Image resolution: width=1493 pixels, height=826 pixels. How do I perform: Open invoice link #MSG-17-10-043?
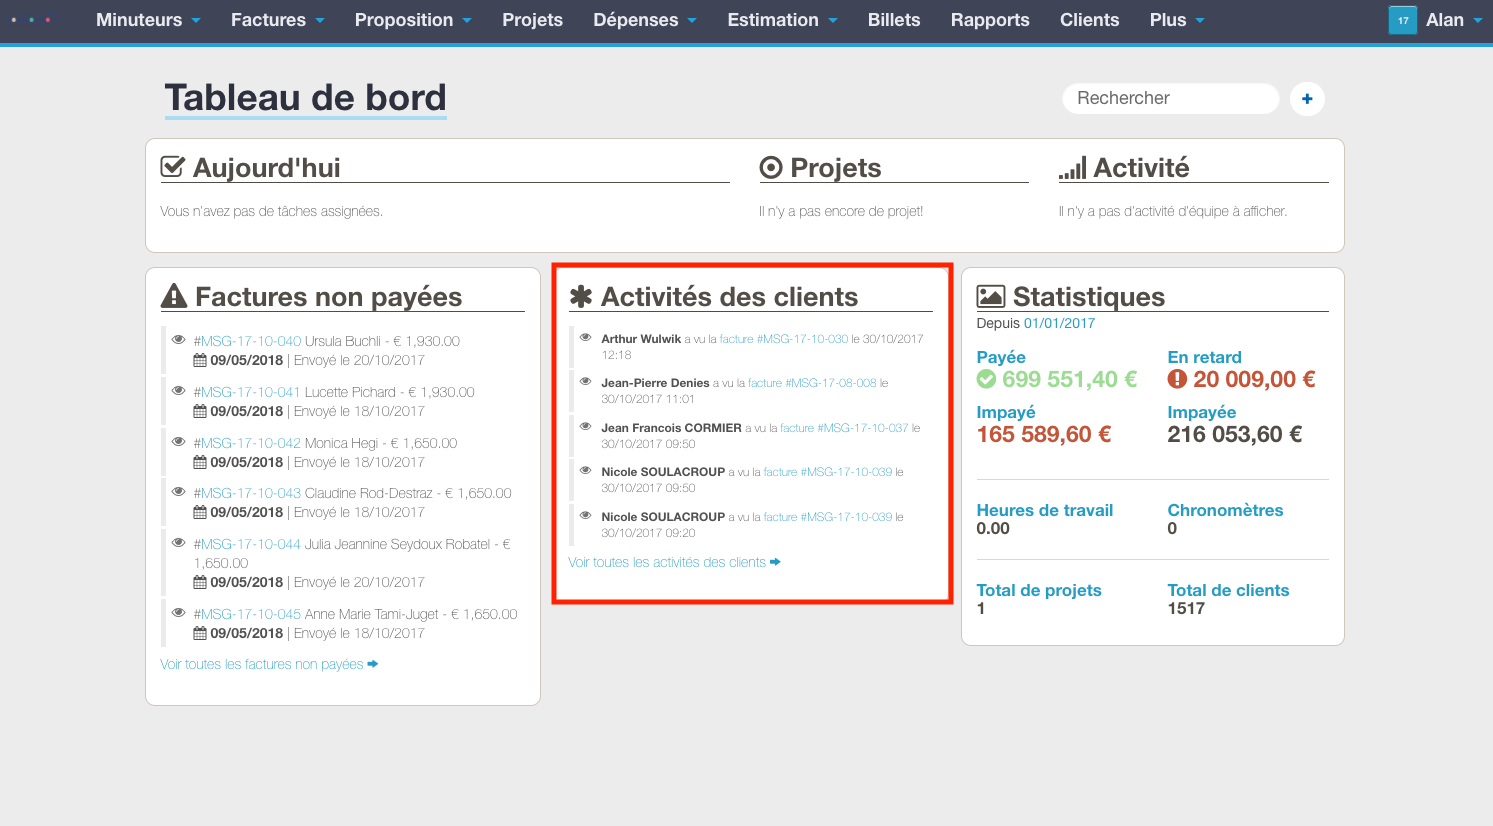coord(247,493)
